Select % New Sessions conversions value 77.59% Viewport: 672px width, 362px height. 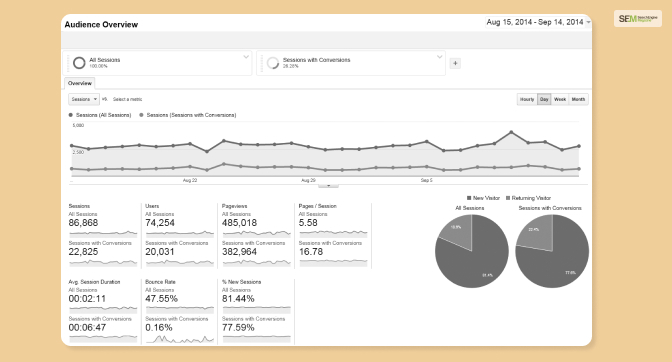coord(238,327)
